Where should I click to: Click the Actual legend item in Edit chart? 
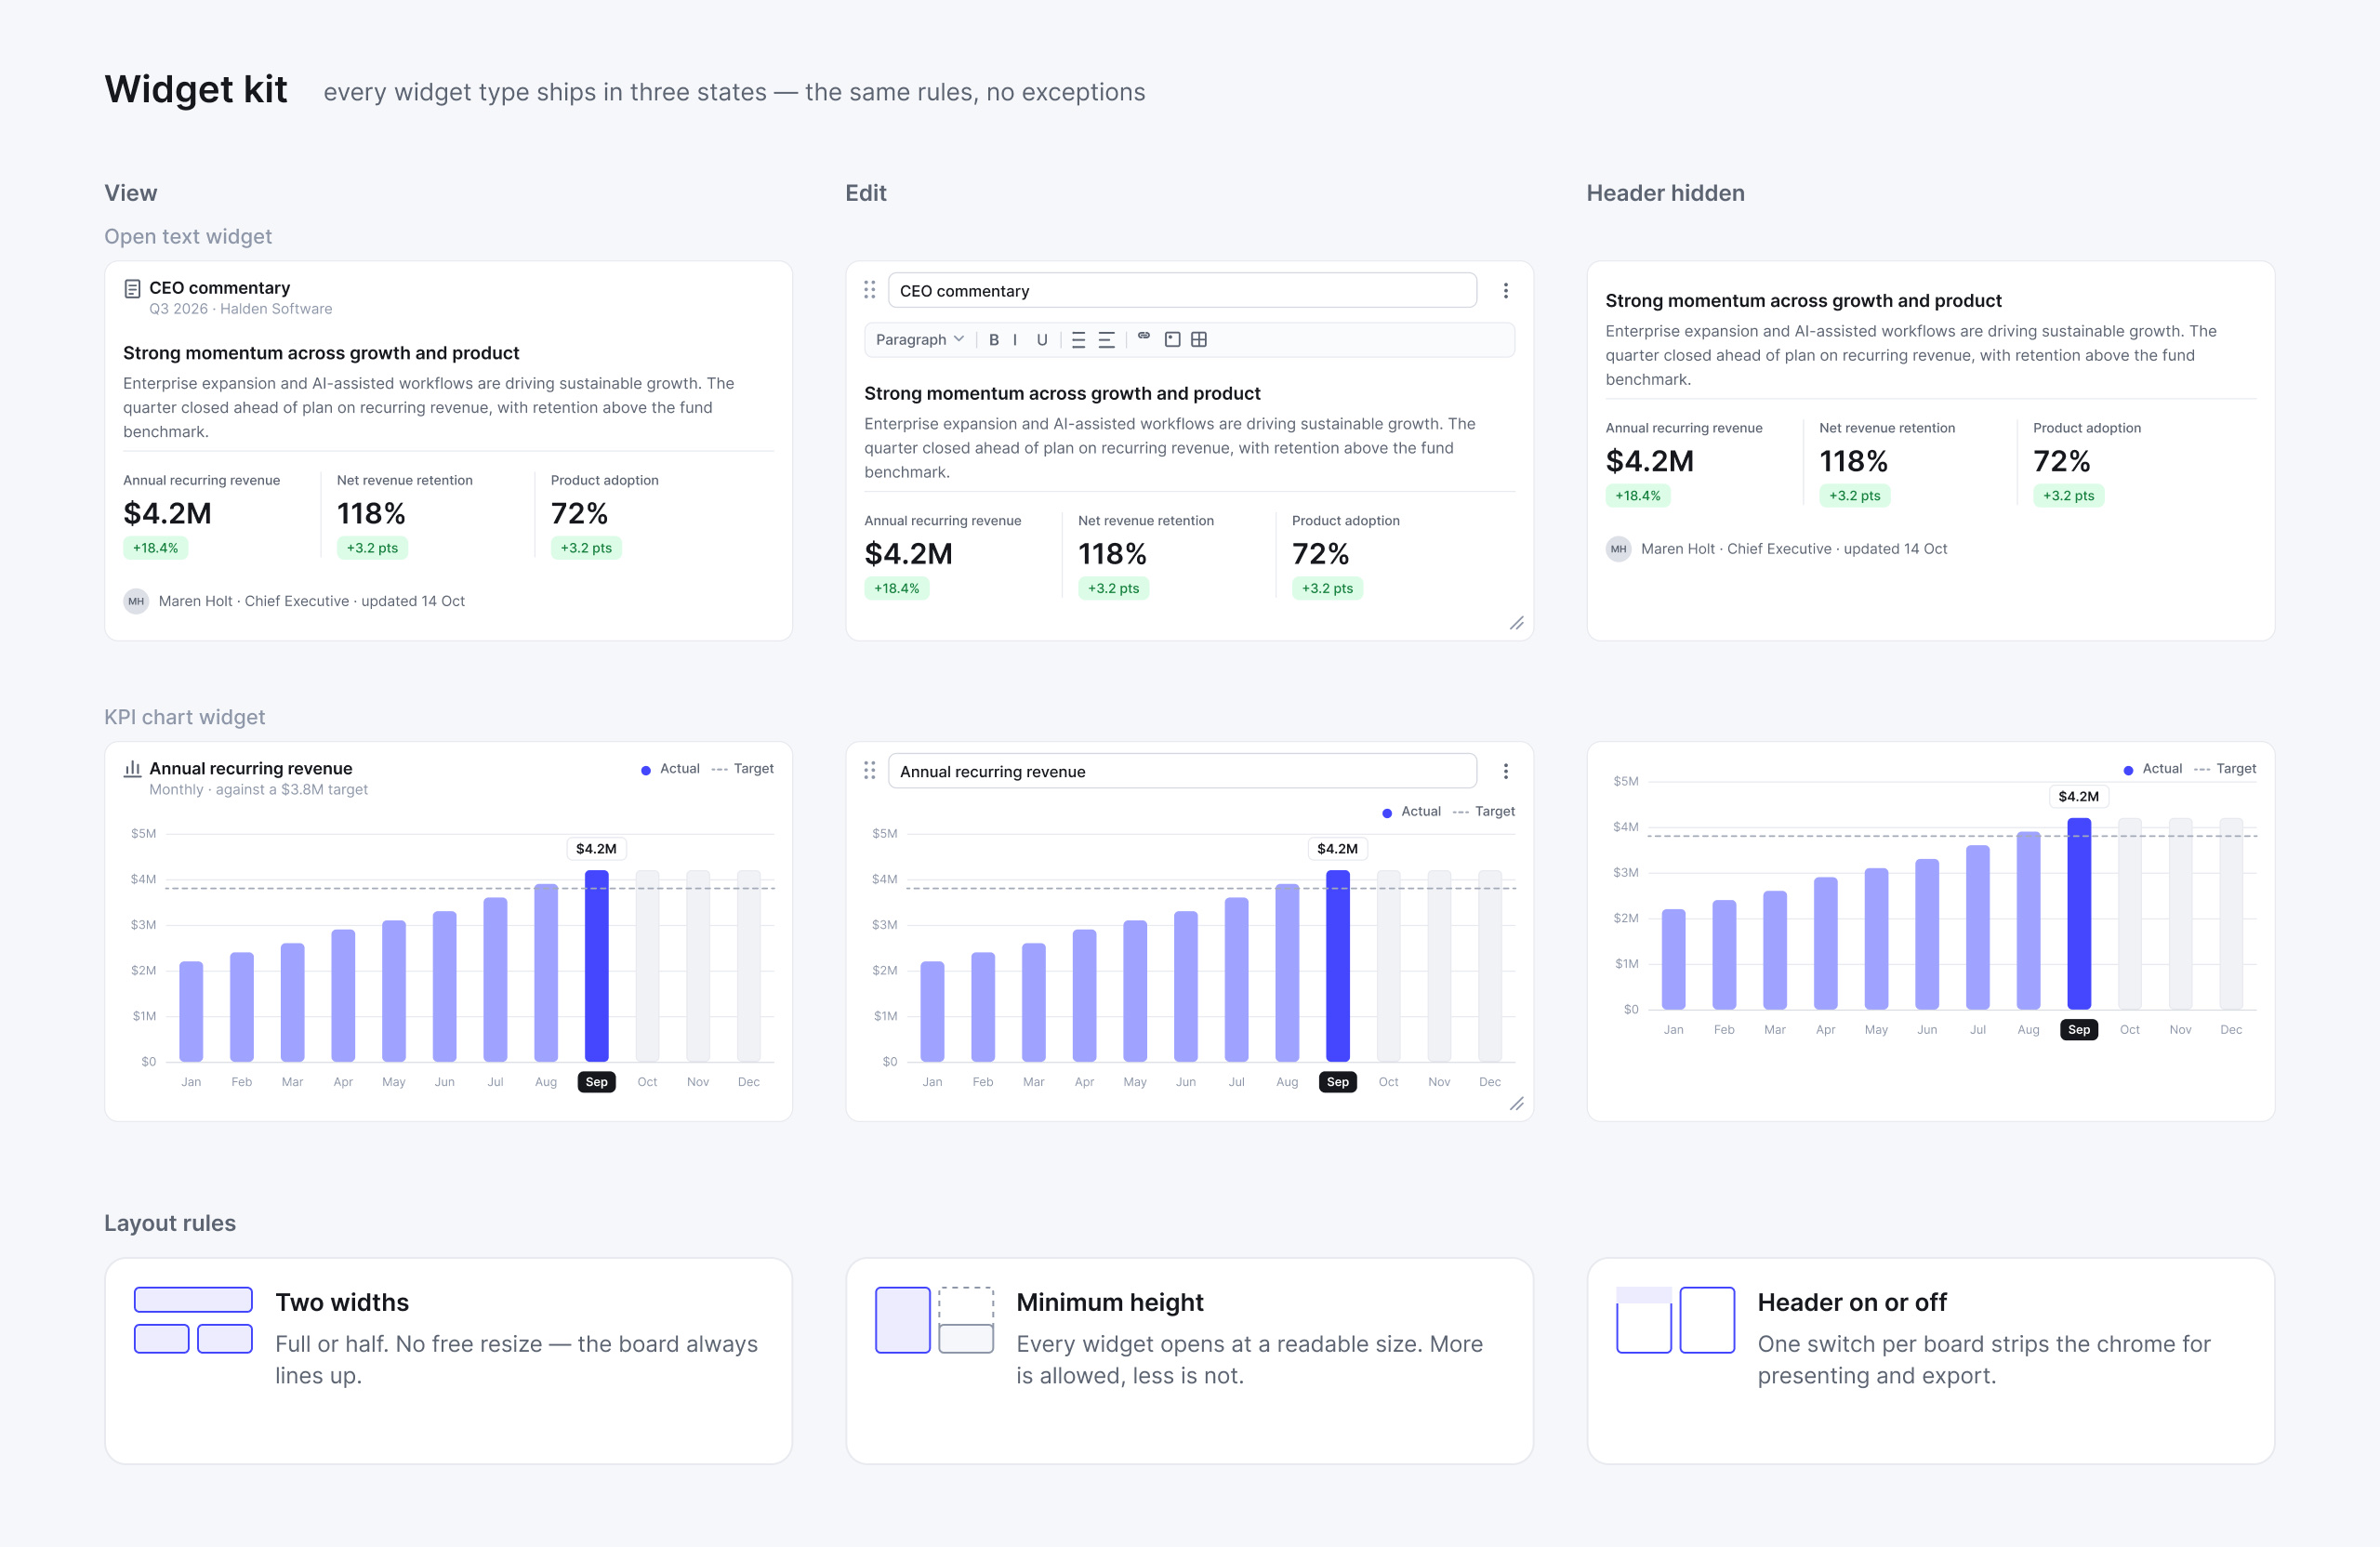(1411, 812)
